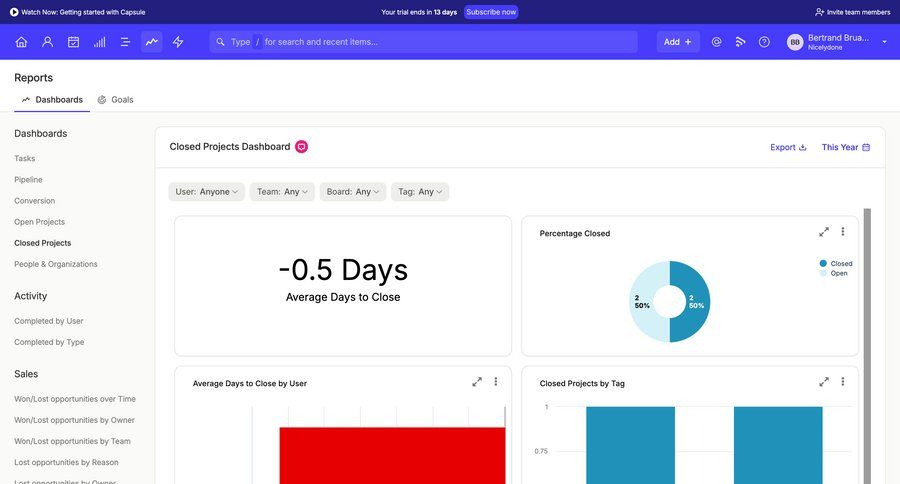Click the pink badge next to dashboard title

(x=302, y=147)
